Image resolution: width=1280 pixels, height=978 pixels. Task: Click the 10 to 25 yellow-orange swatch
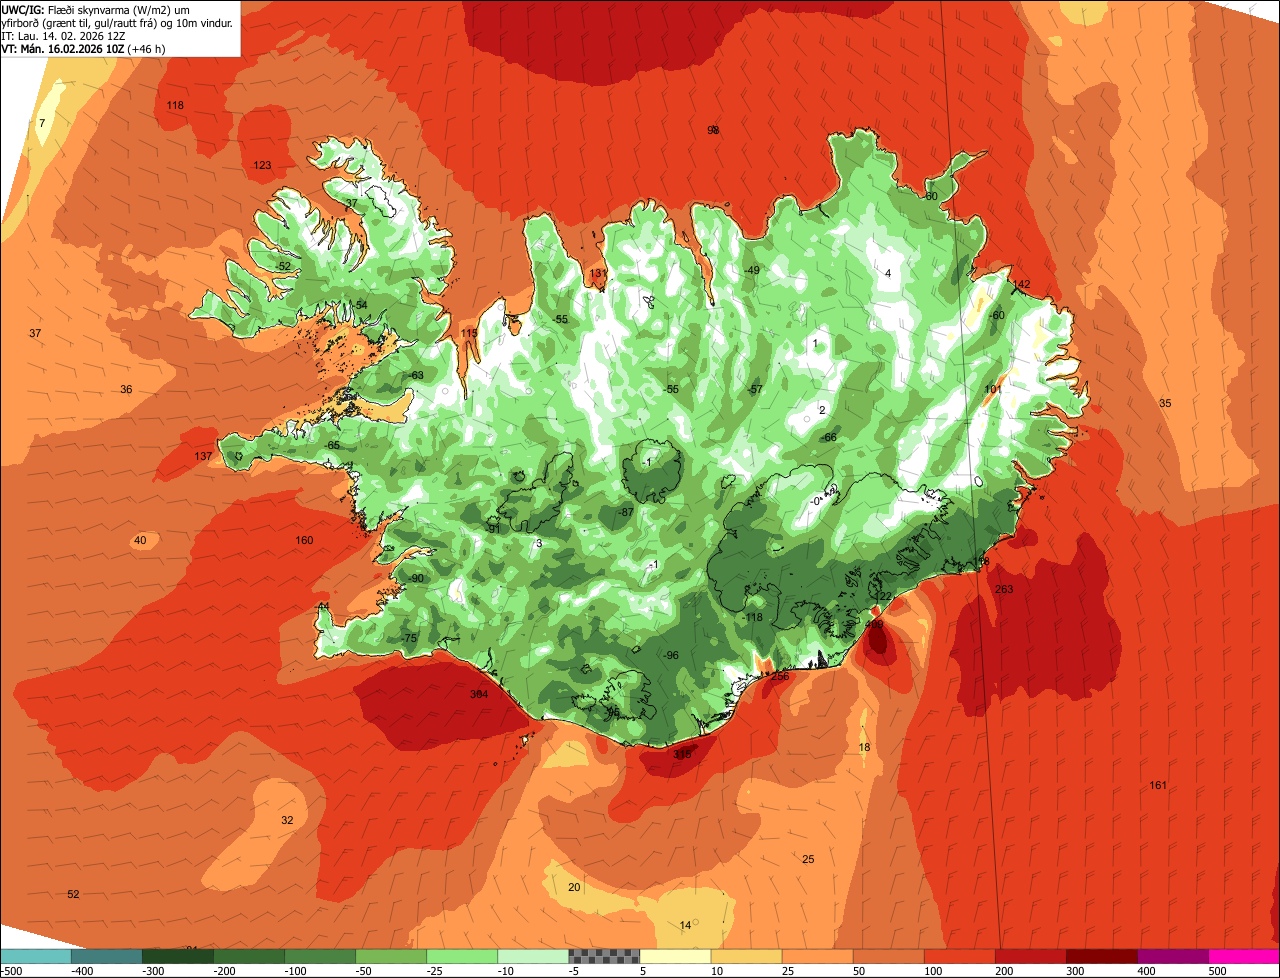point(747,956)
